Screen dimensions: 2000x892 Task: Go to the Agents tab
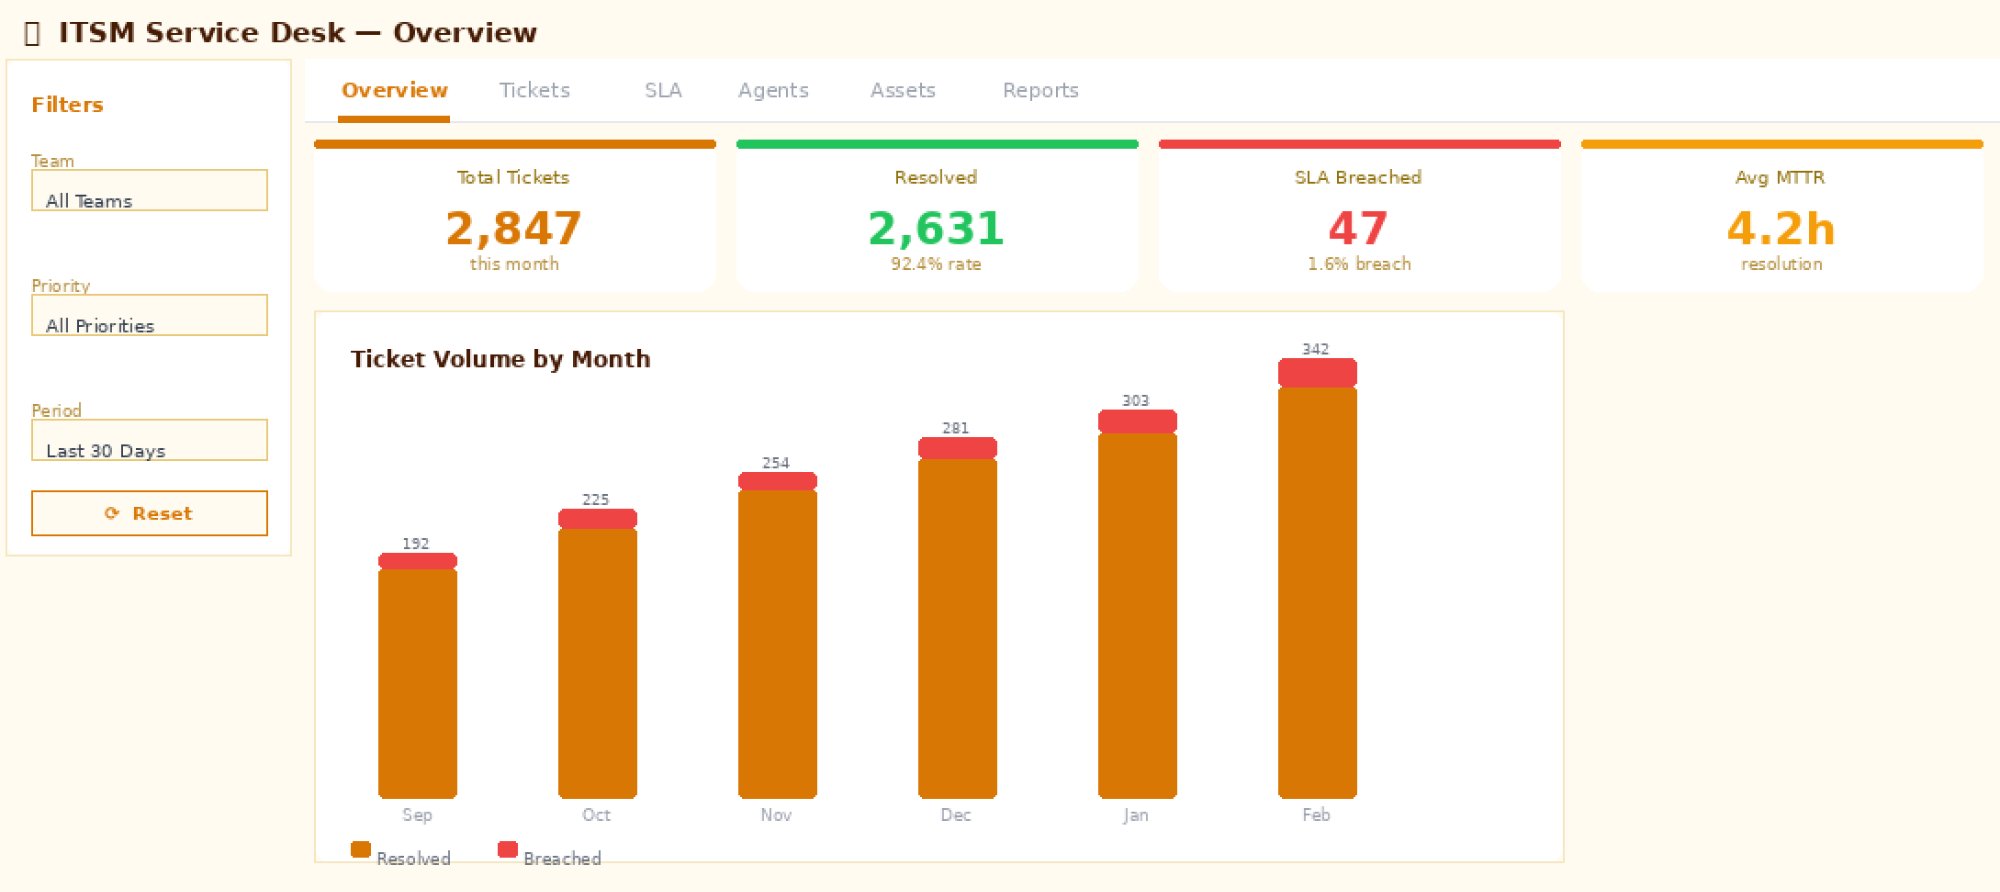pyautogui.click(x=773, y=90)
